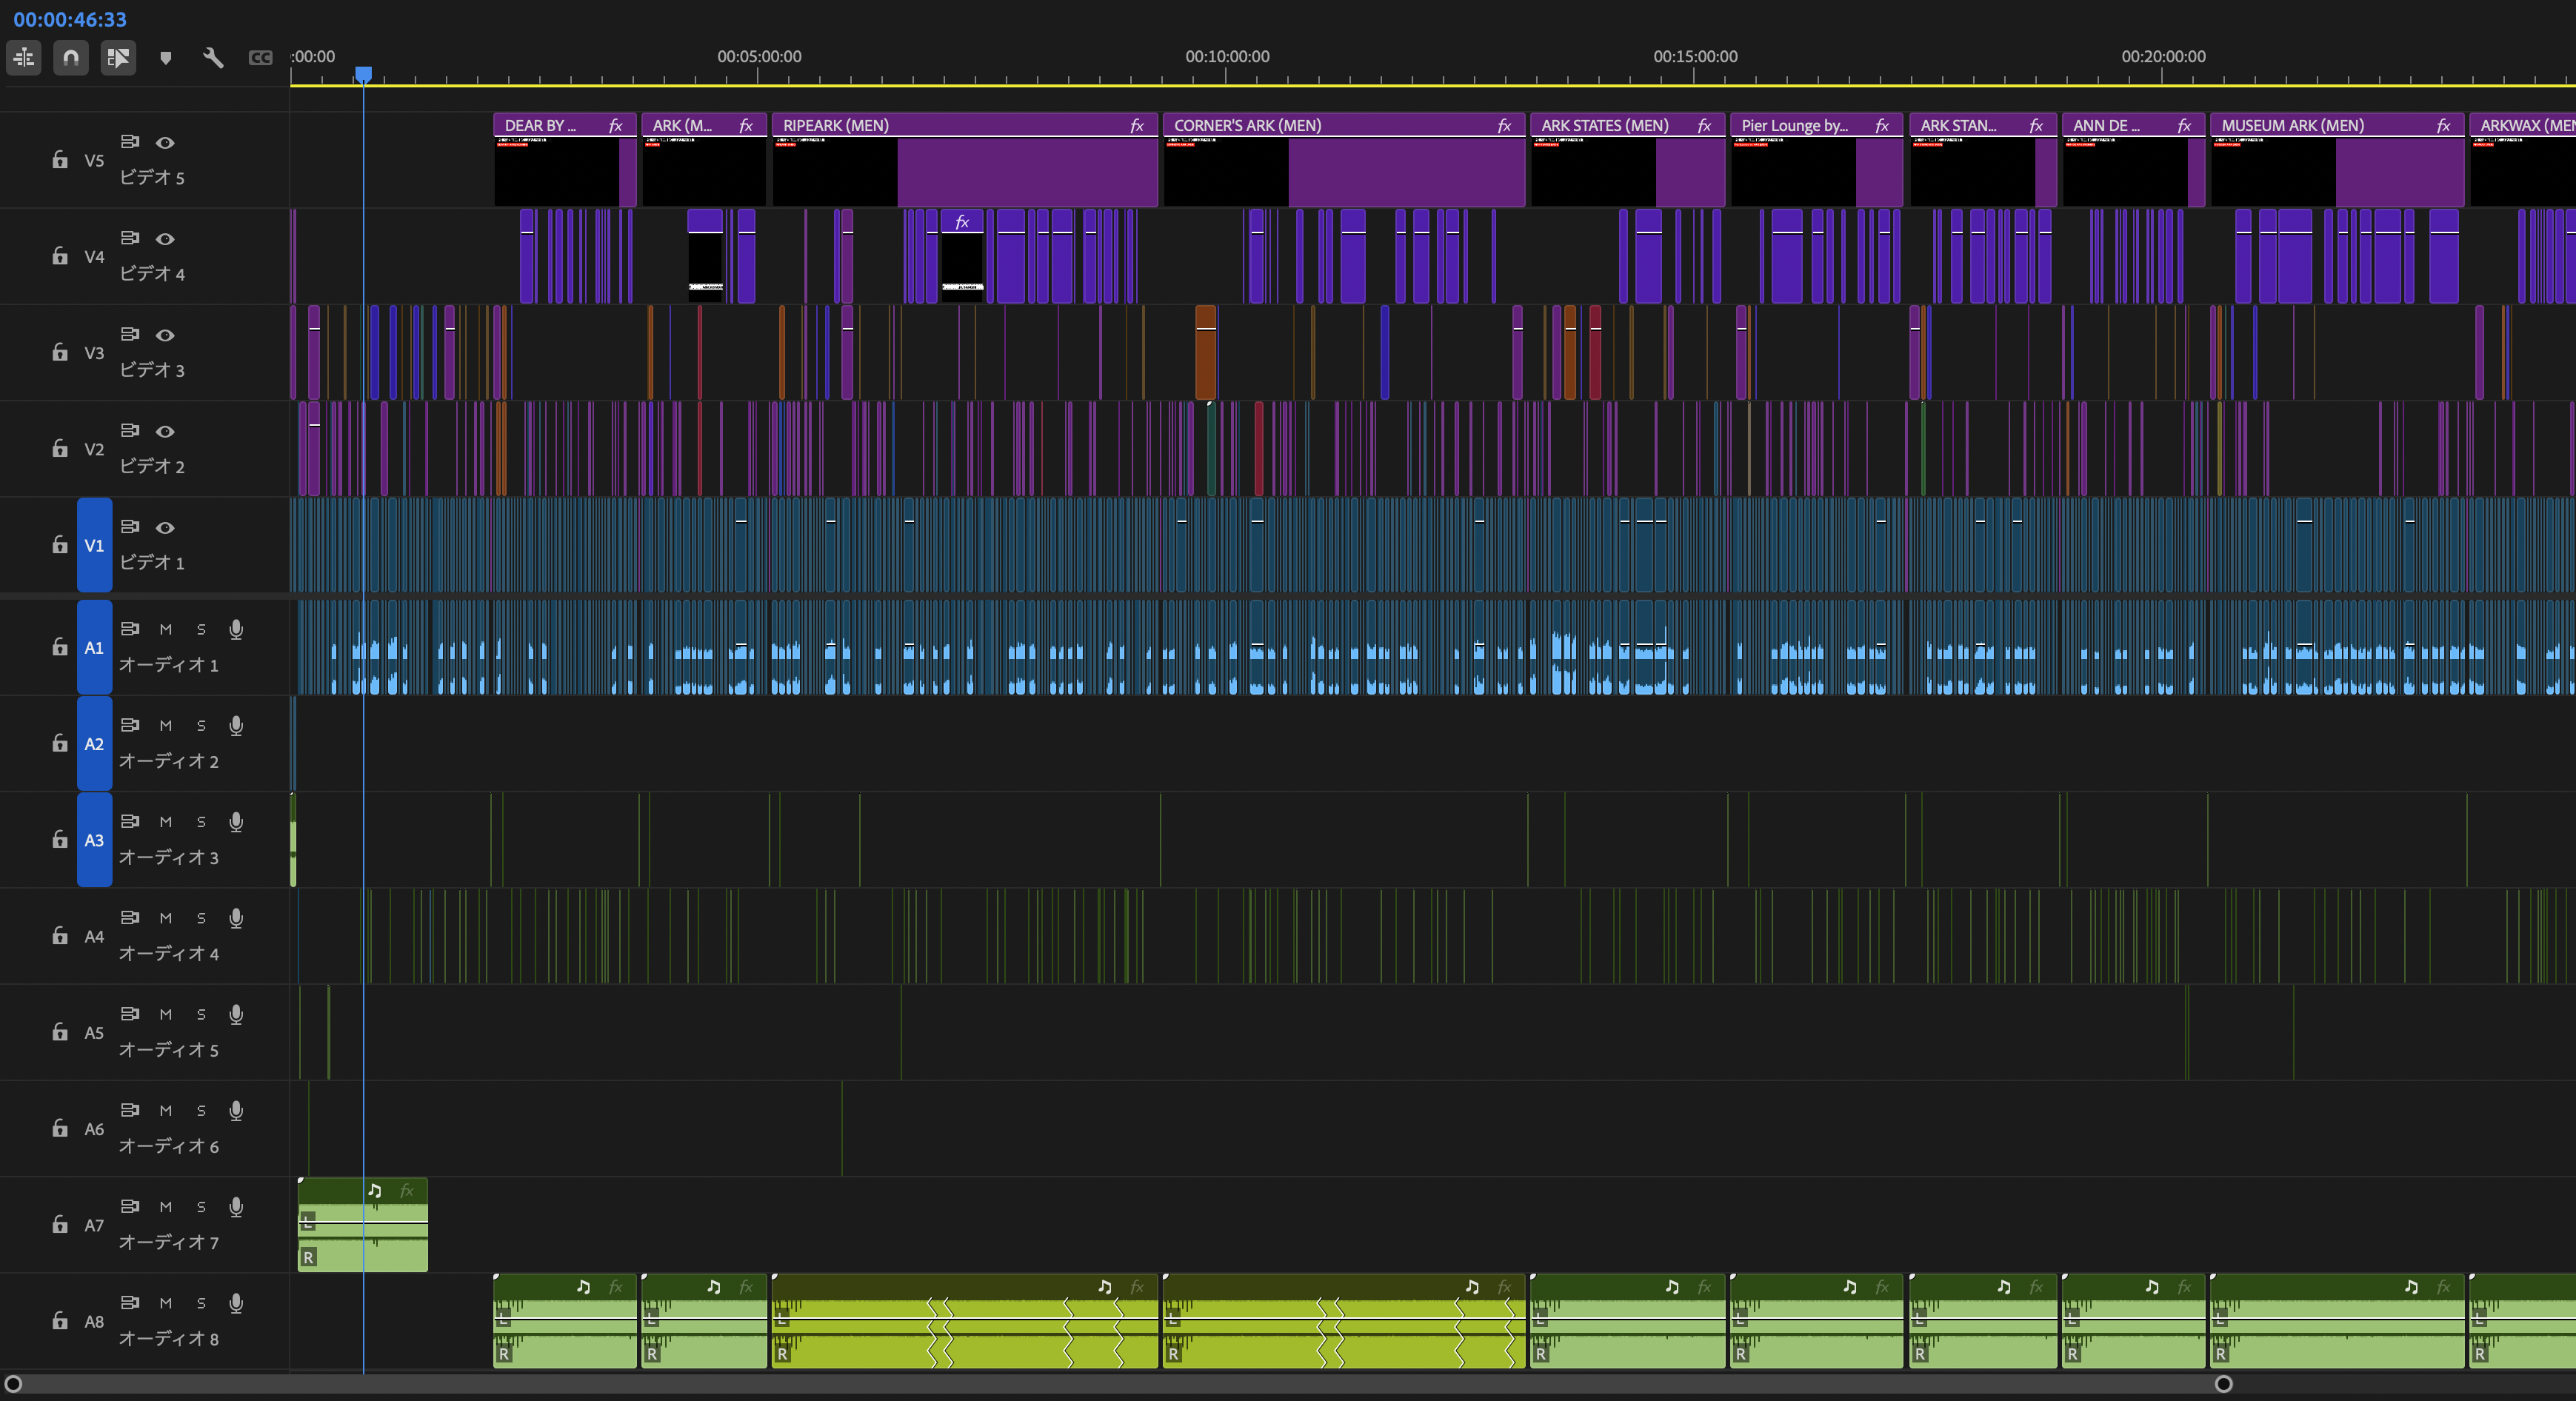The height and width of the screenshot is (1401, 2576).
Task: Click right handle of horizontal zoom scrollbar
Action: click(x=2223, y=1384)
